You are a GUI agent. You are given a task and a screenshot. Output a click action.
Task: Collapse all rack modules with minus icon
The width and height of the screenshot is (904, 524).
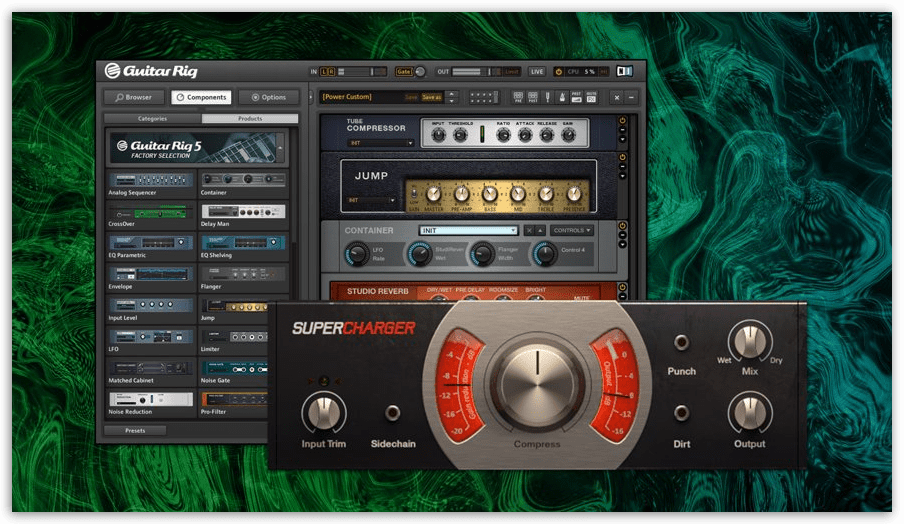pyautogui.click(x=631, y=97)
